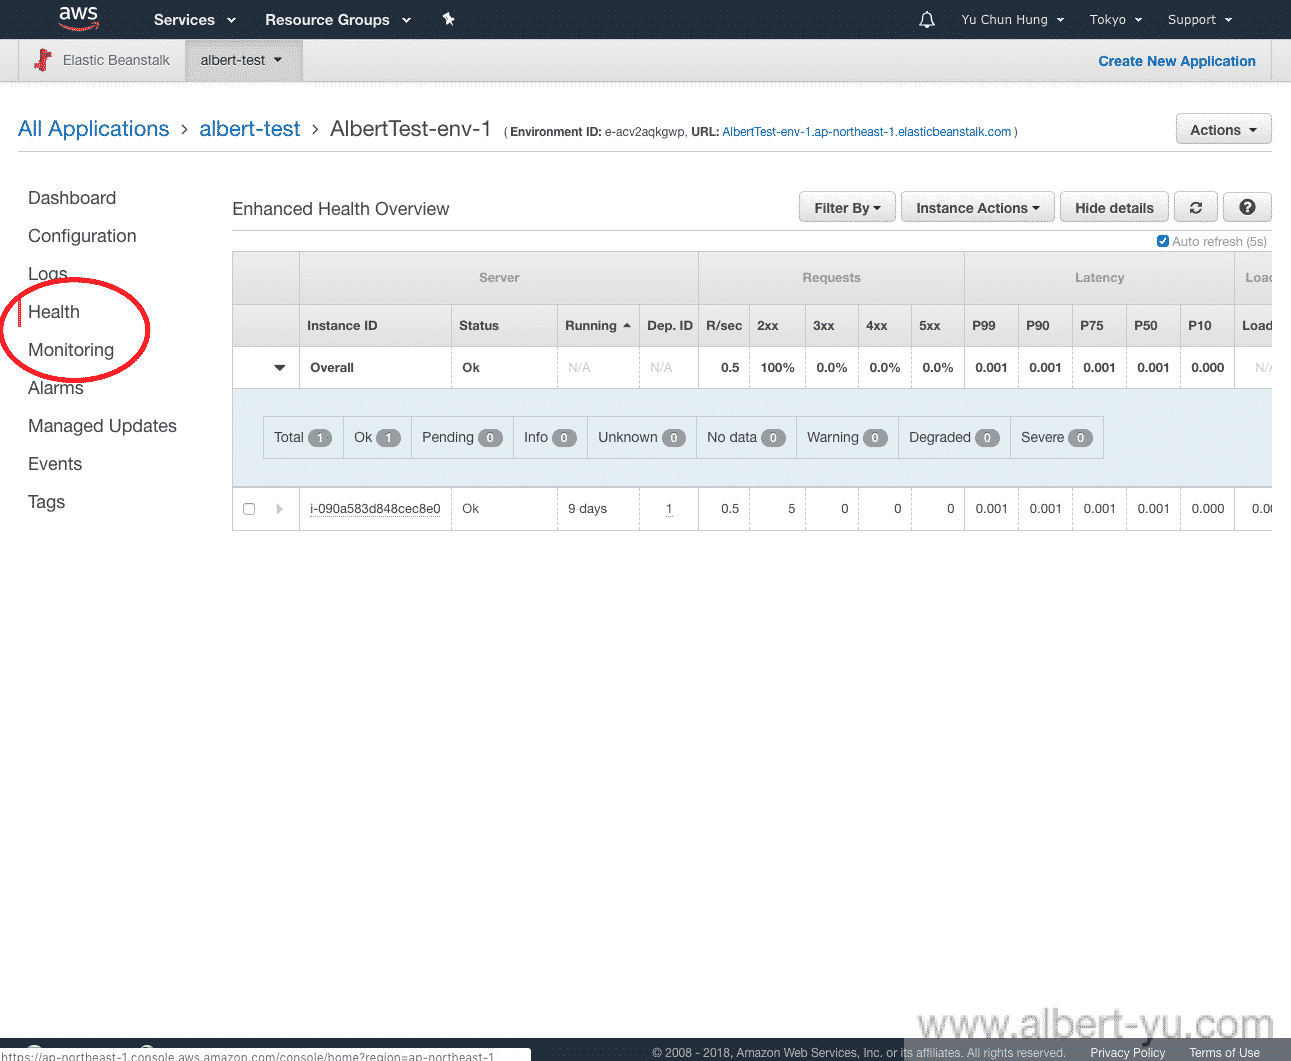1291x1061 pixels.
Task: Open help with the question mark icon
Action: 1247,207
